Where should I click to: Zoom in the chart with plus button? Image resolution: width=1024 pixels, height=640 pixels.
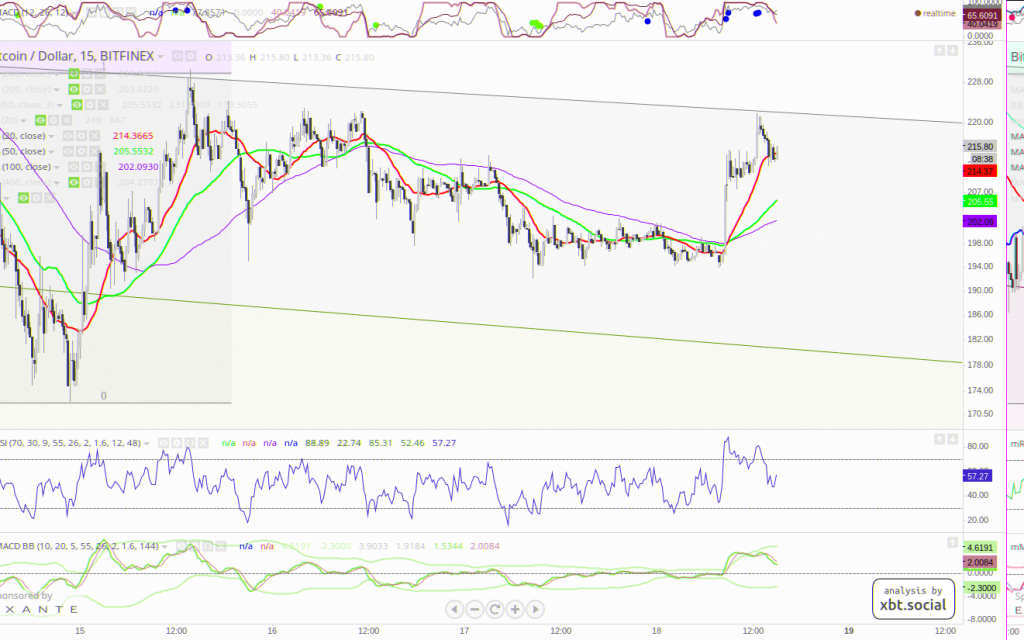[515, 608]
